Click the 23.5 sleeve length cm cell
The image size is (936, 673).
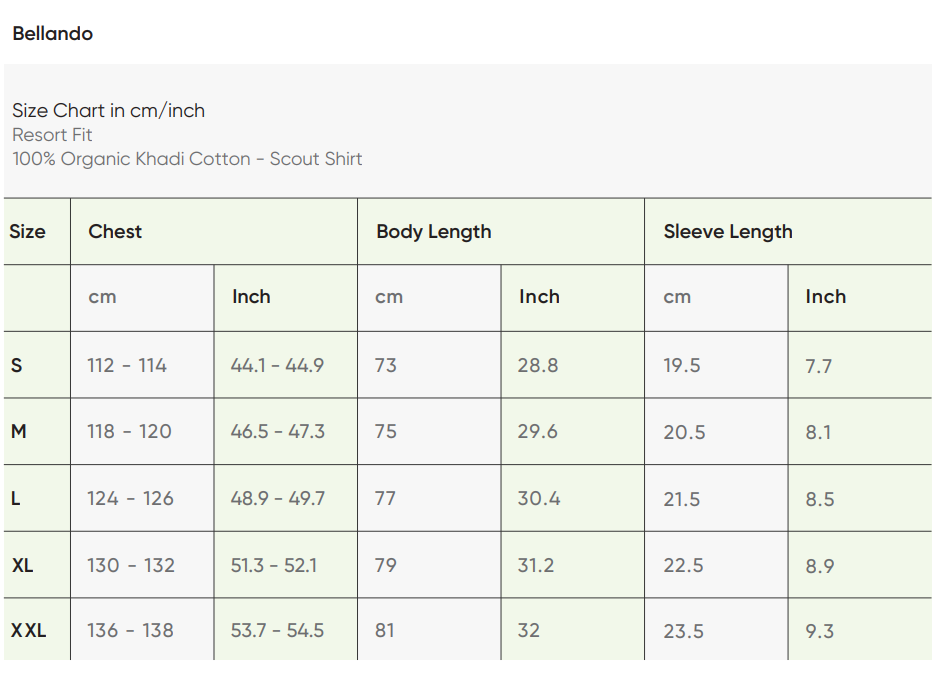[683, 632]
